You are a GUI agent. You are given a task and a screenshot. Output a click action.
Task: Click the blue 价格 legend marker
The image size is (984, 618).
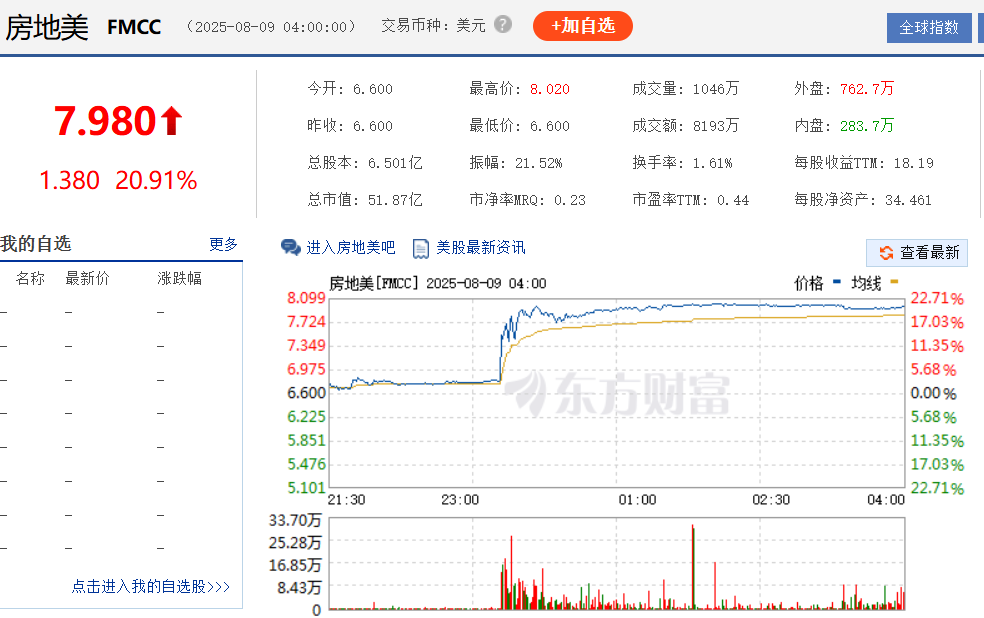(837, 282)
